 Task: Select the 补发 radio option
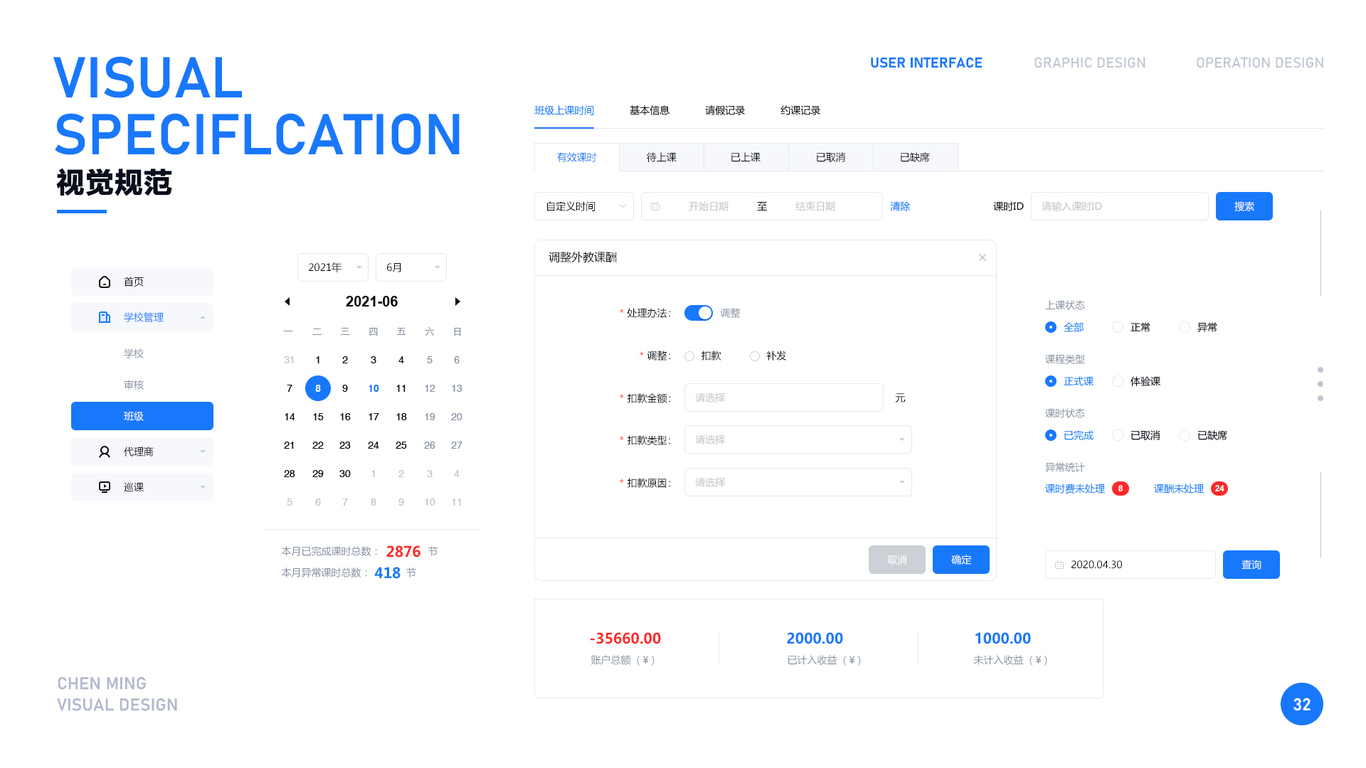[755, 356]
